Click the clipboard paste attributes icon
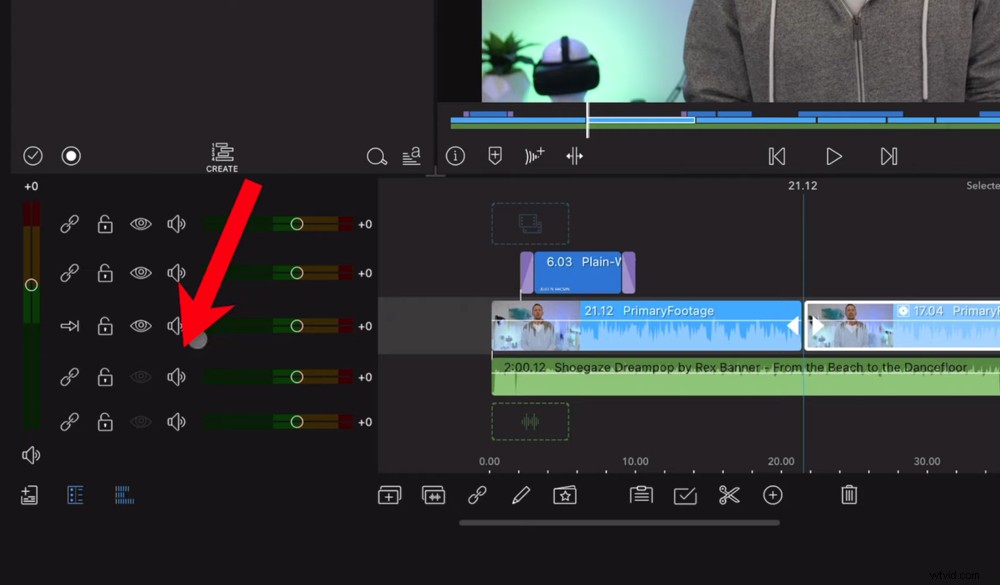The image size is (1000, 585). 641,495
